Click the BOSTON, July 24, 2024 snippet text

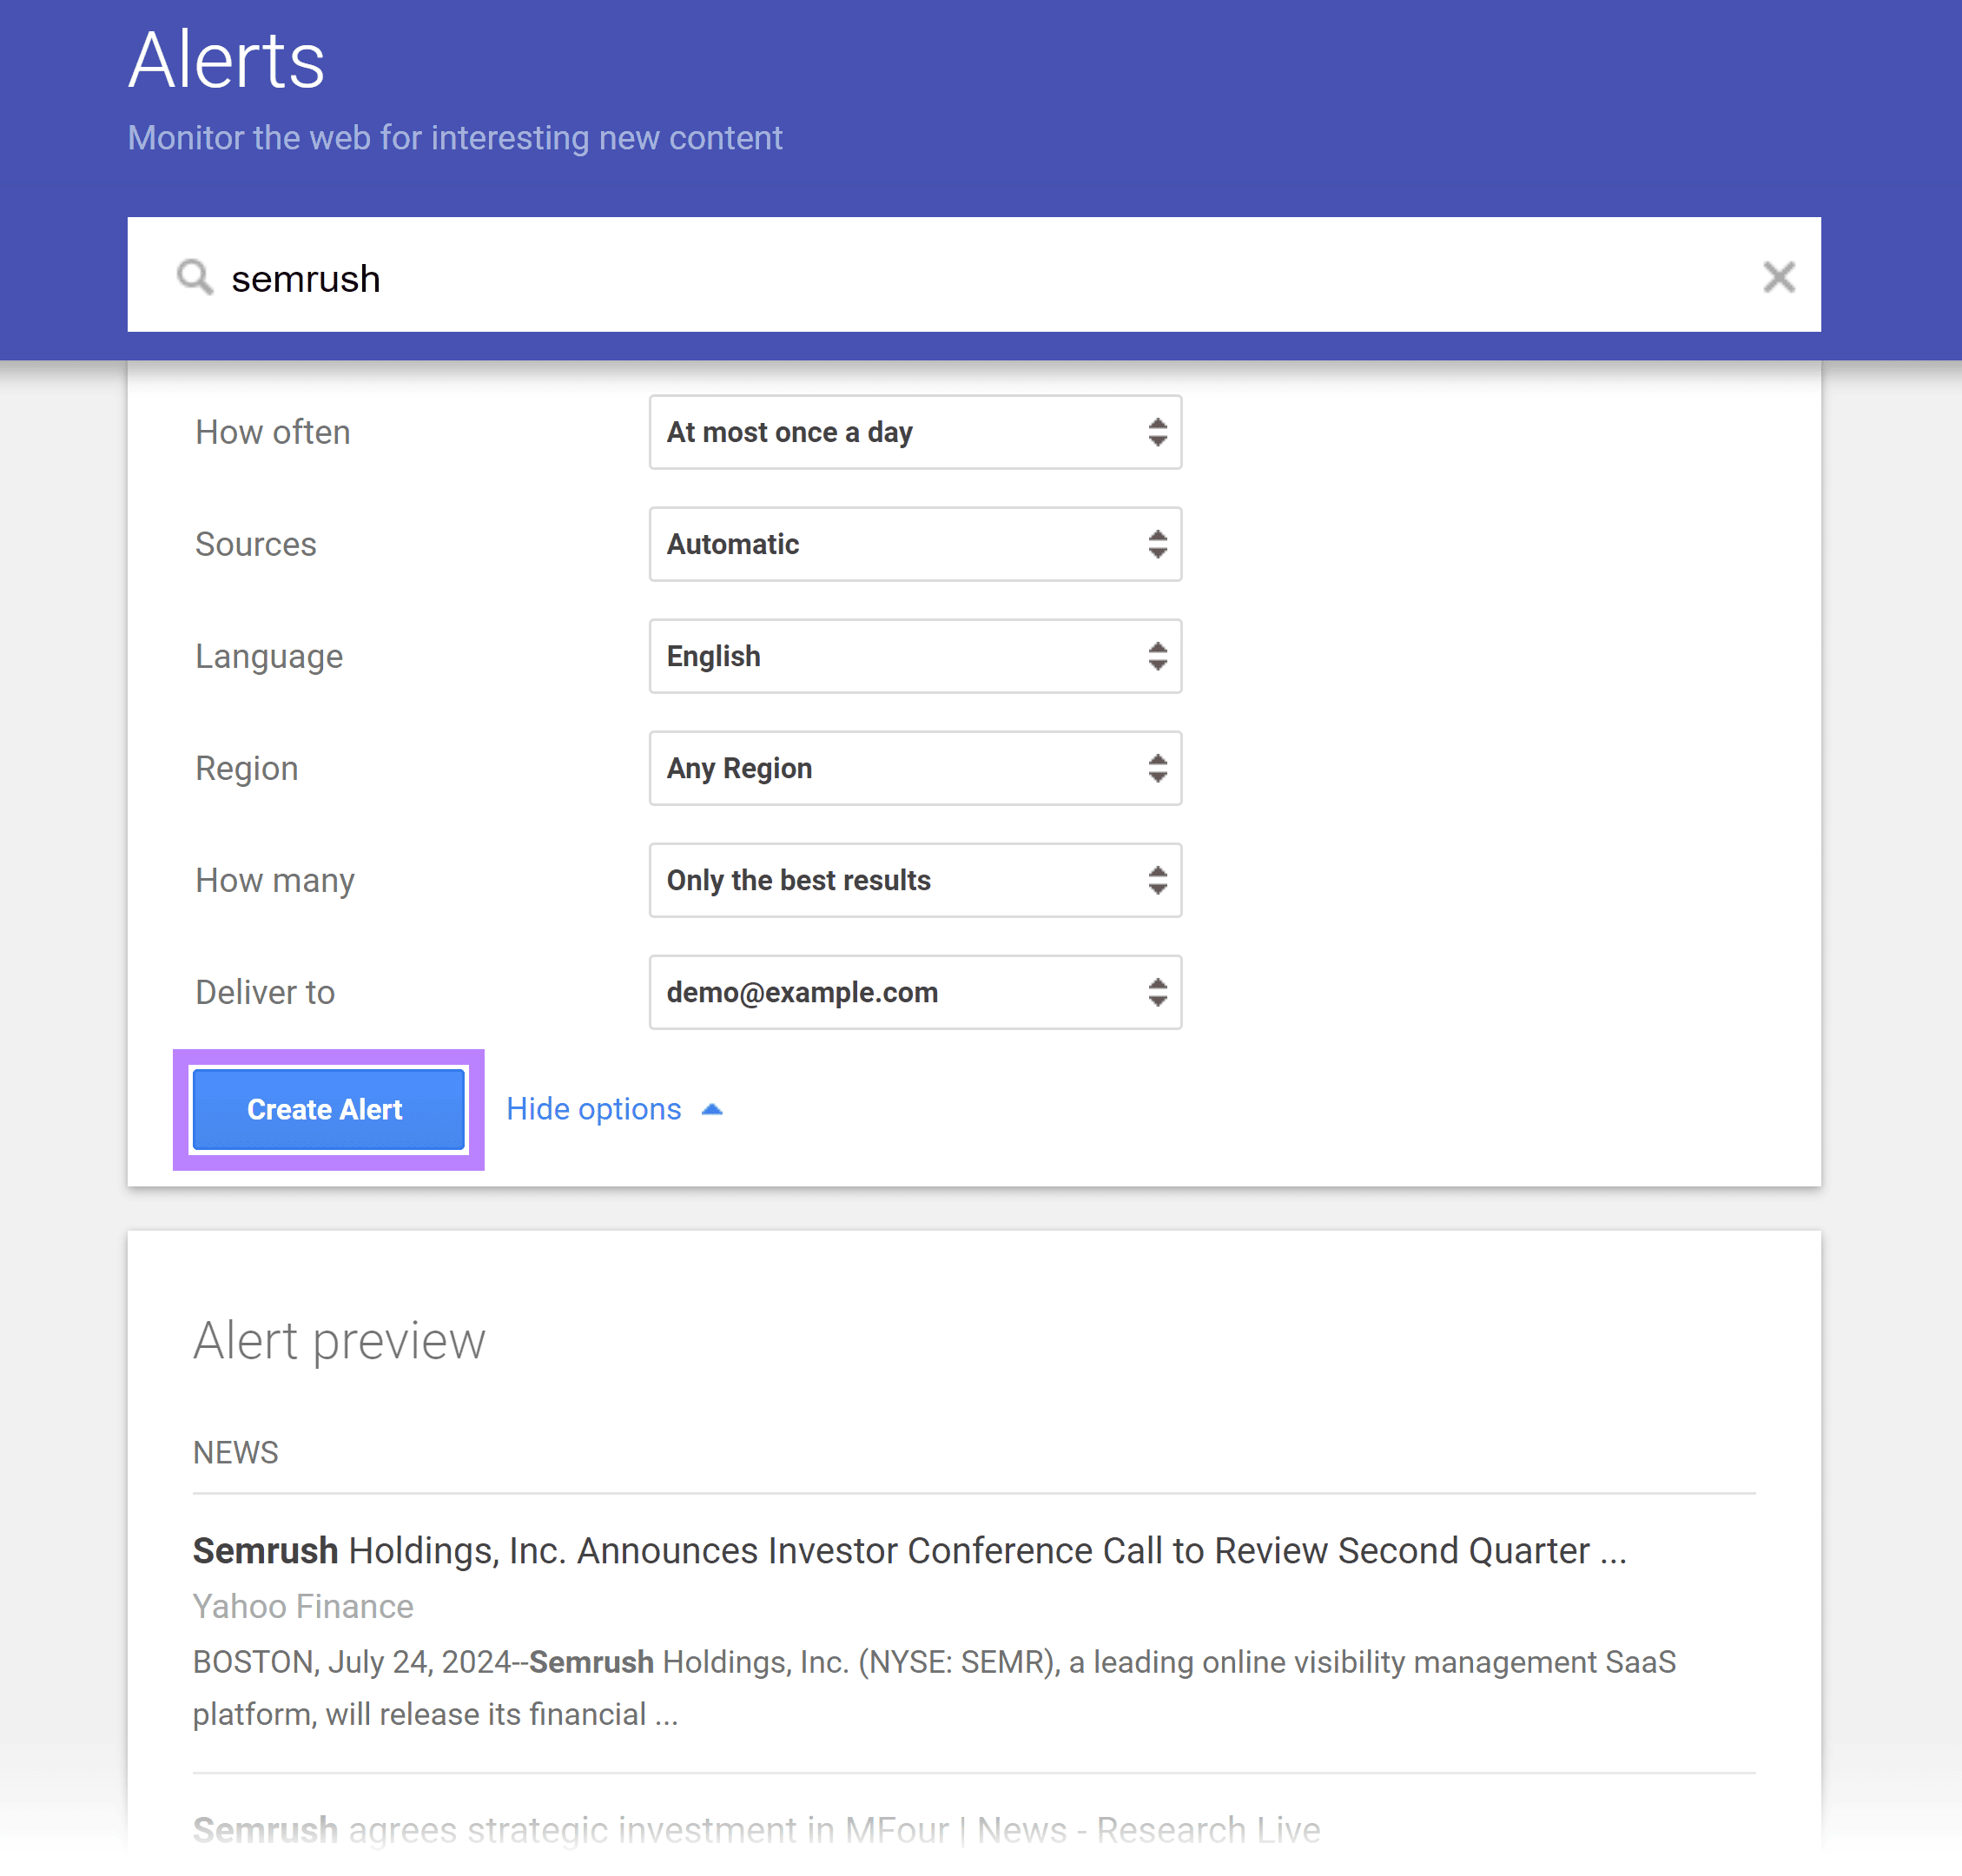point(934,1688)
